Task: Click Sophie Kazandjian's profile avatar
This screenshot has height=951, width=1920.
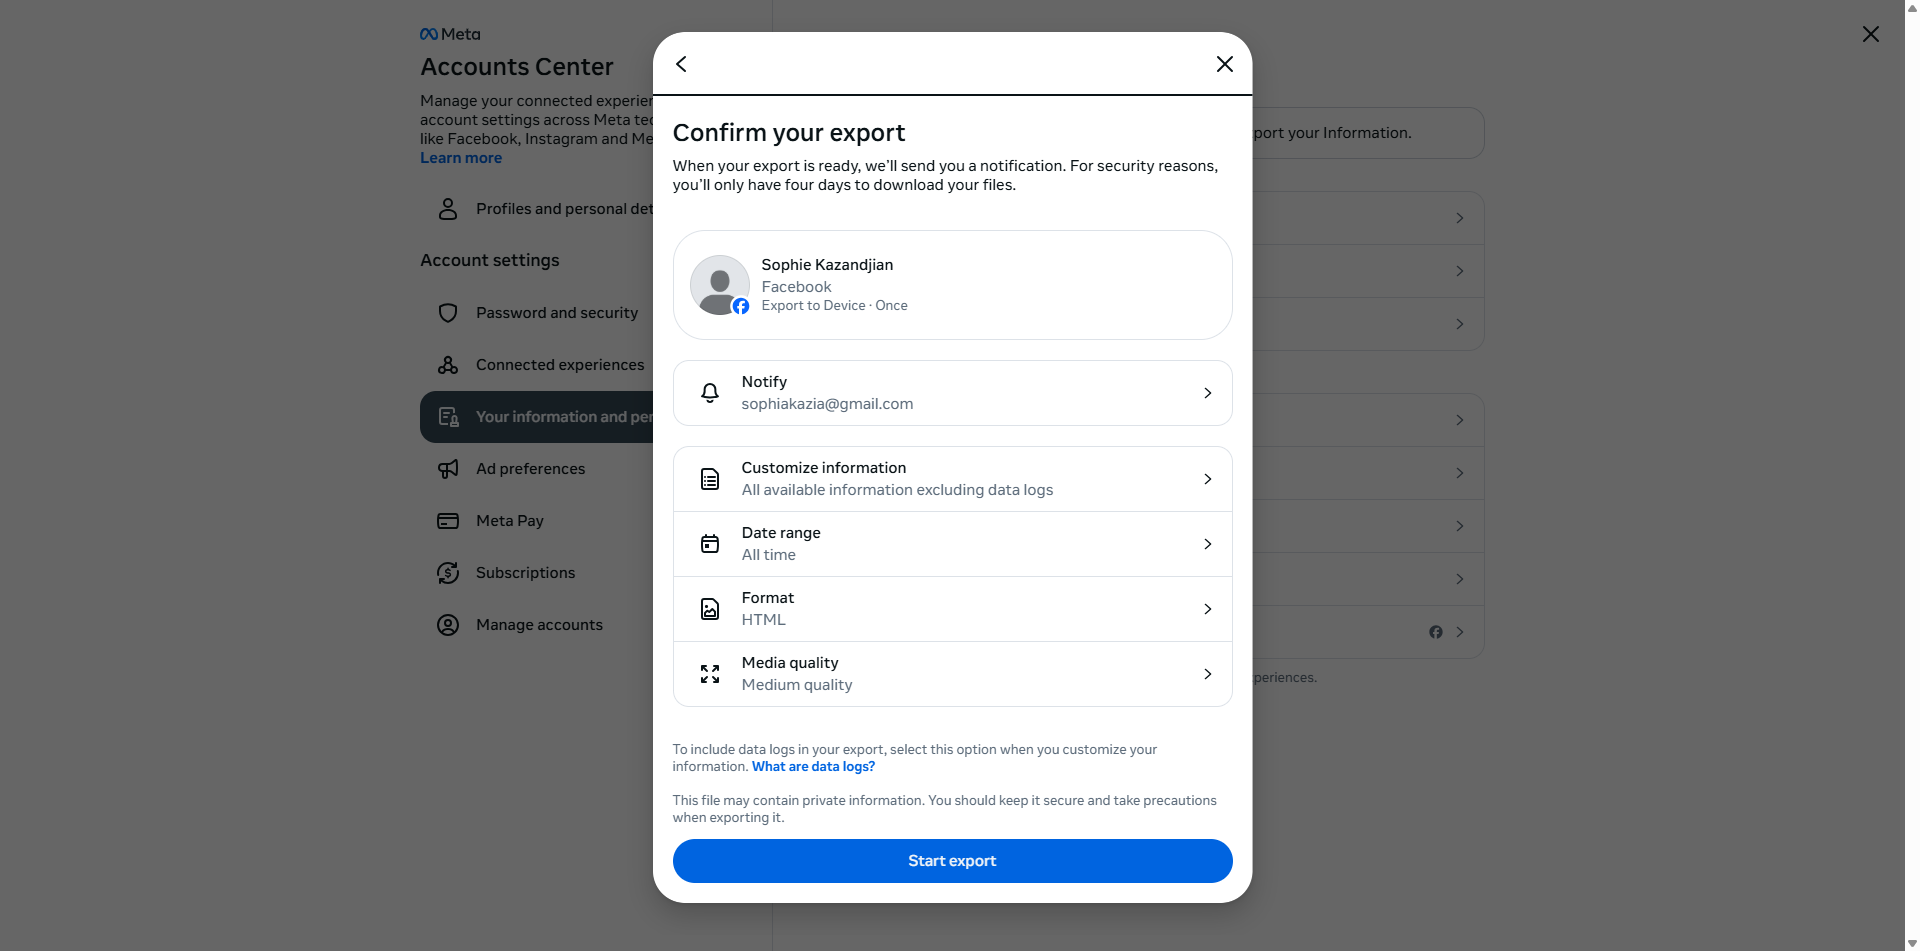Action: [720, 285]
